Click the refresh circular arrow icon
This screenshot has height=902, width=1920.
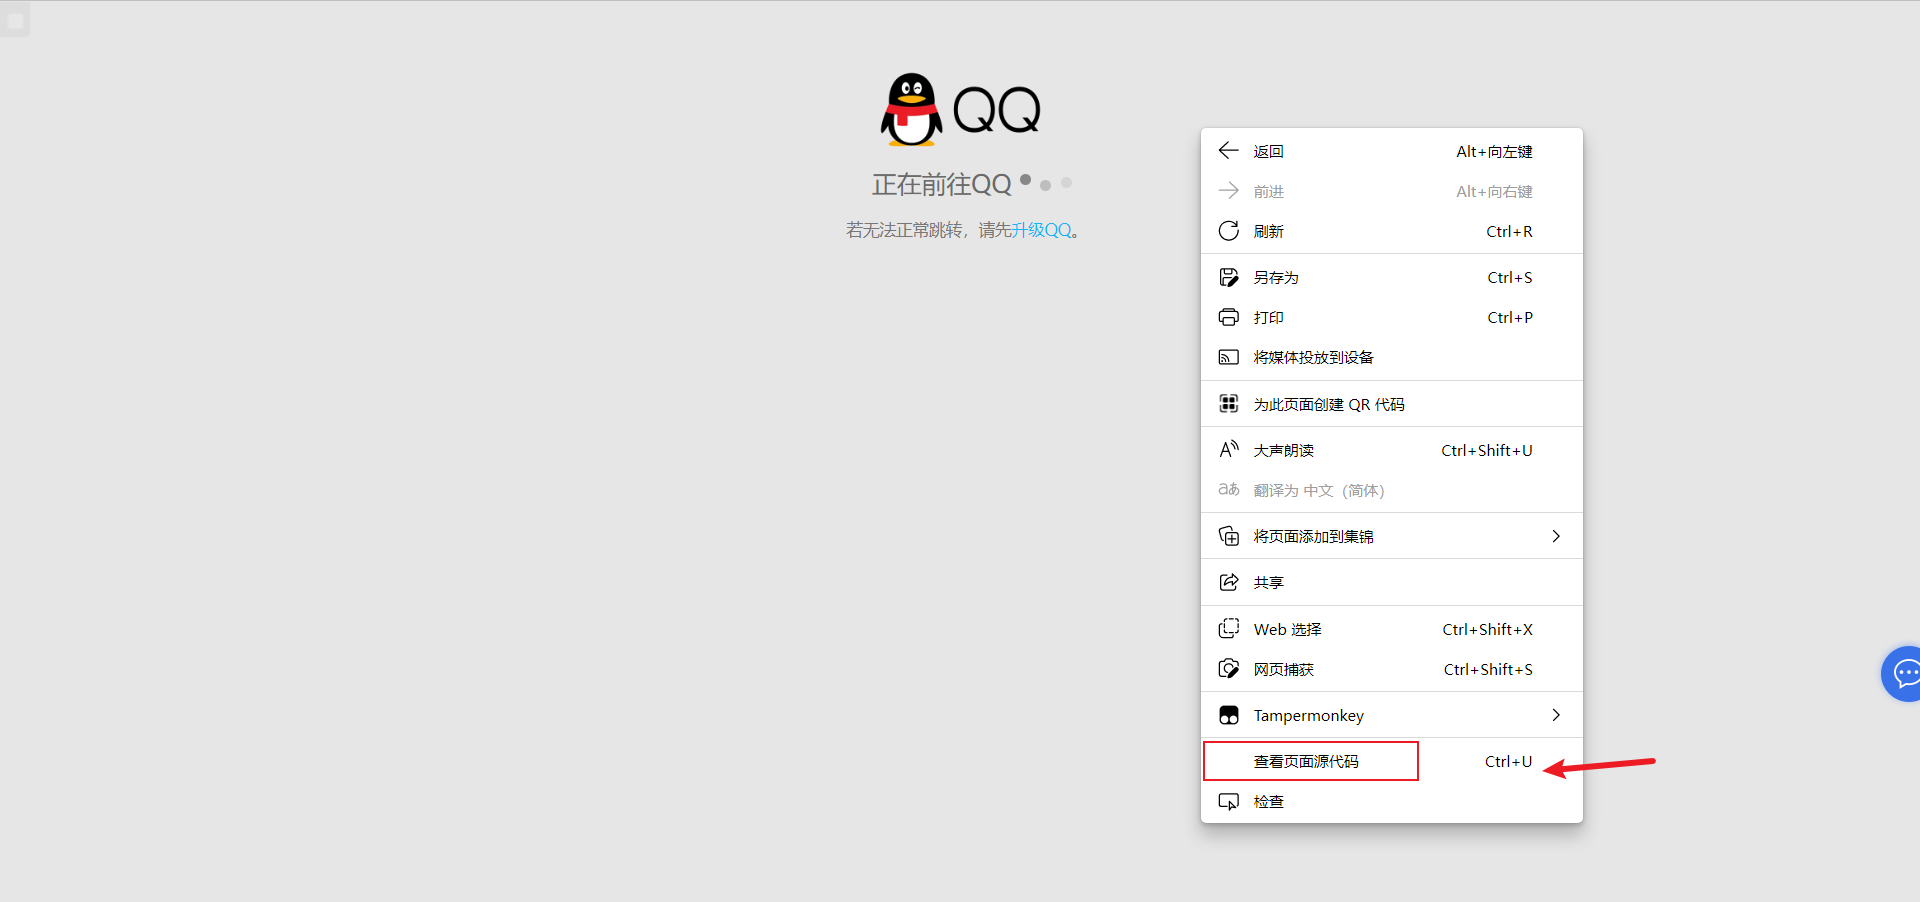(x=1229, y=231)
